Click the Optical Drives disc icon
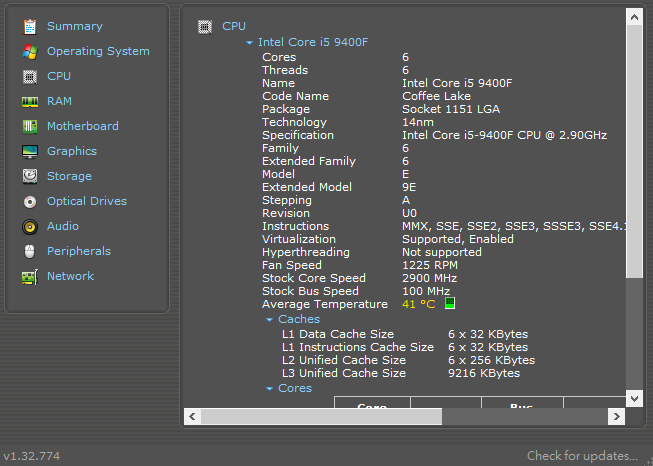The width and height of the screenshot is (653, 466). click(30, 202)
